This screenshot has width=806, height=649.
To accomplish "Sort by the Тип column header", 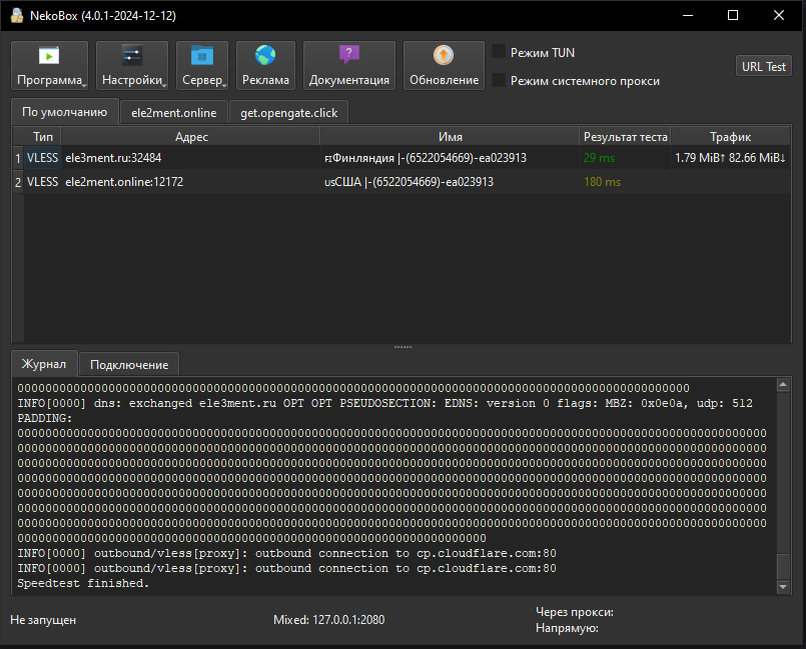I will point(43,137).
